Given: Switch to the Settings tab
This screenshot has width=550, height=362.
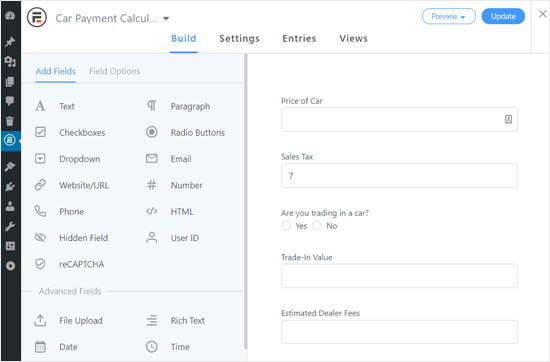Looking at the screenshot, I should click(x=240, y=39).
